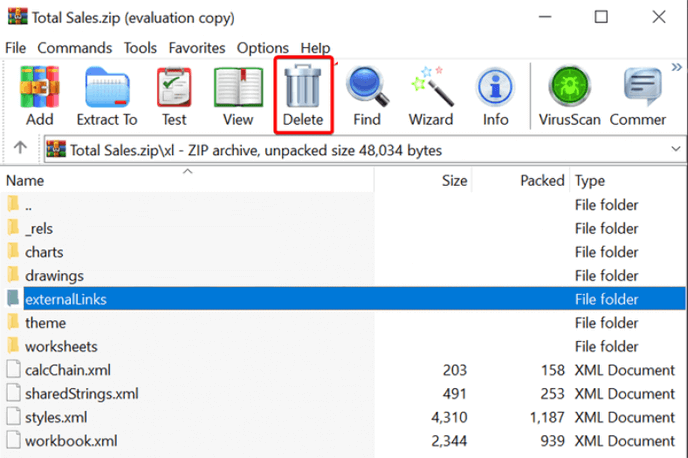Open the Comment tool
Screen dimensions: 688x458
pos(638,96)
